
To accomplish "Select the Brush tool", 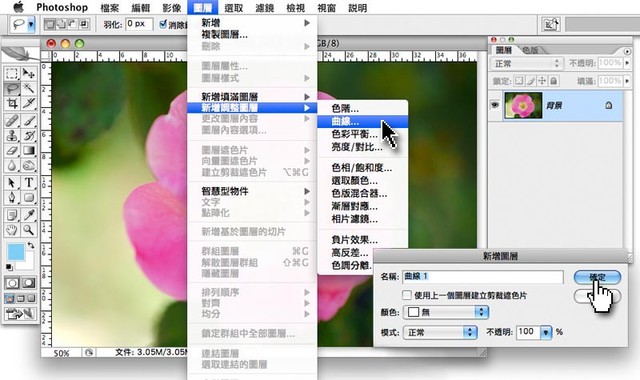I will pyautogui.click(x=29, y=121).
